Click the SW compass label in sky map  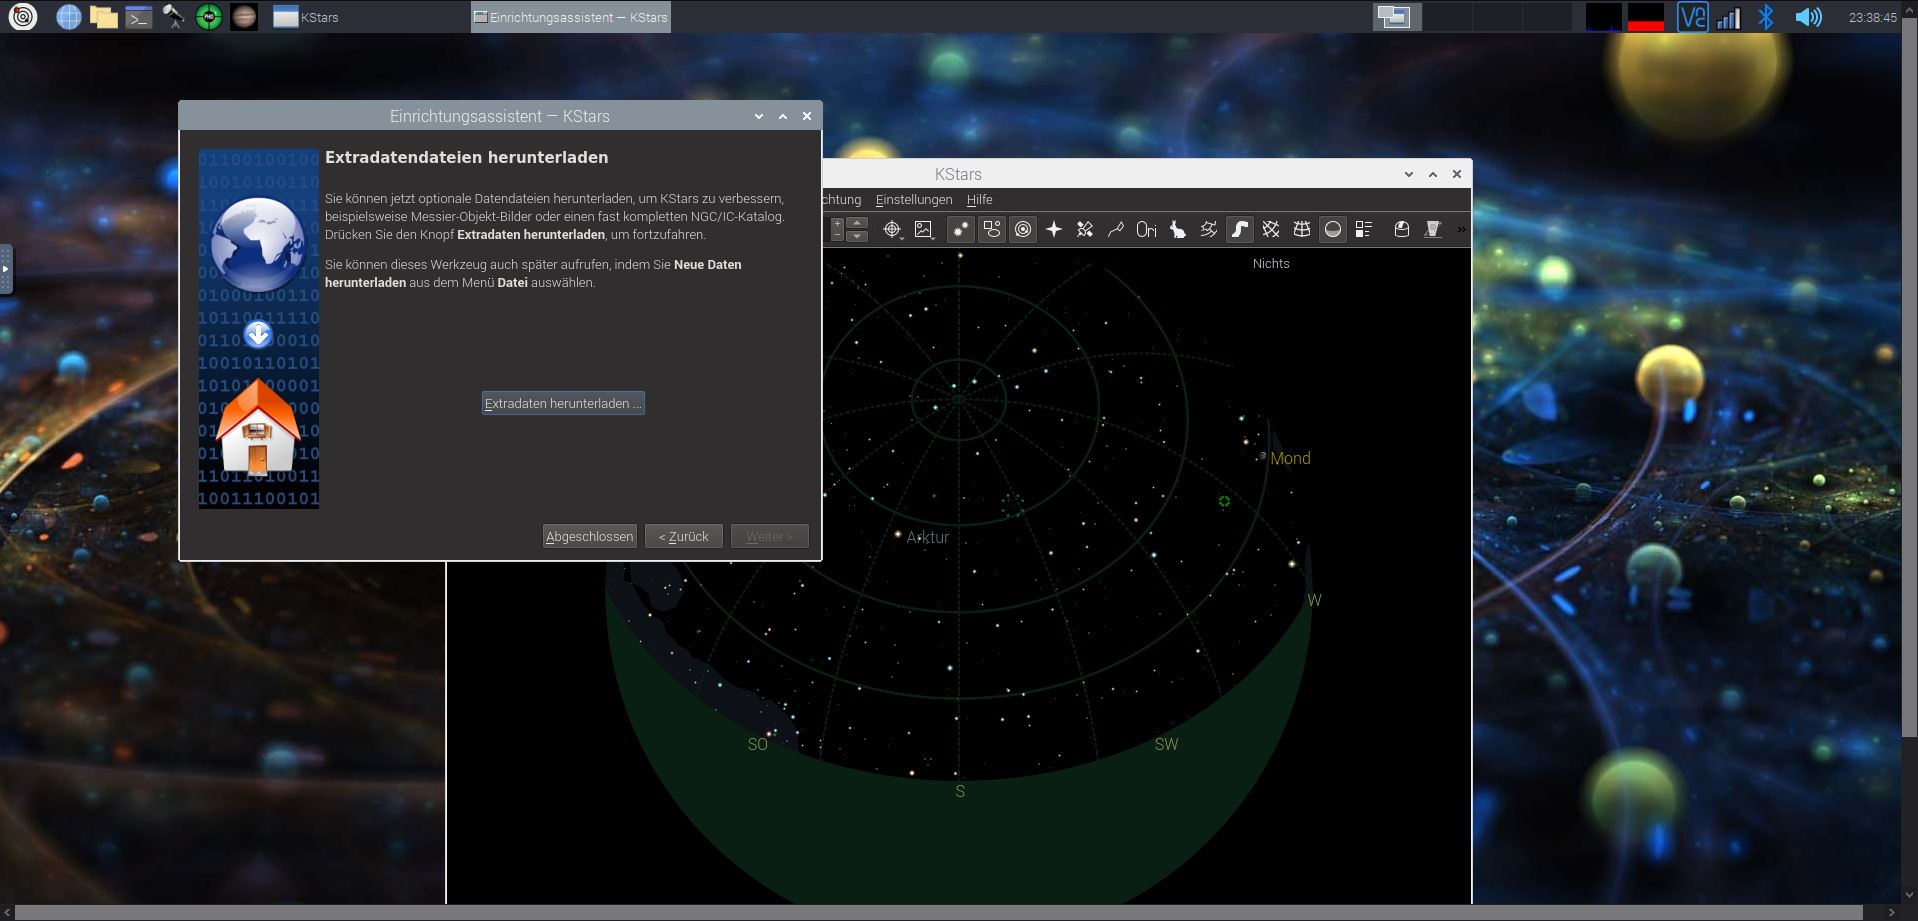coord(1166,744)
